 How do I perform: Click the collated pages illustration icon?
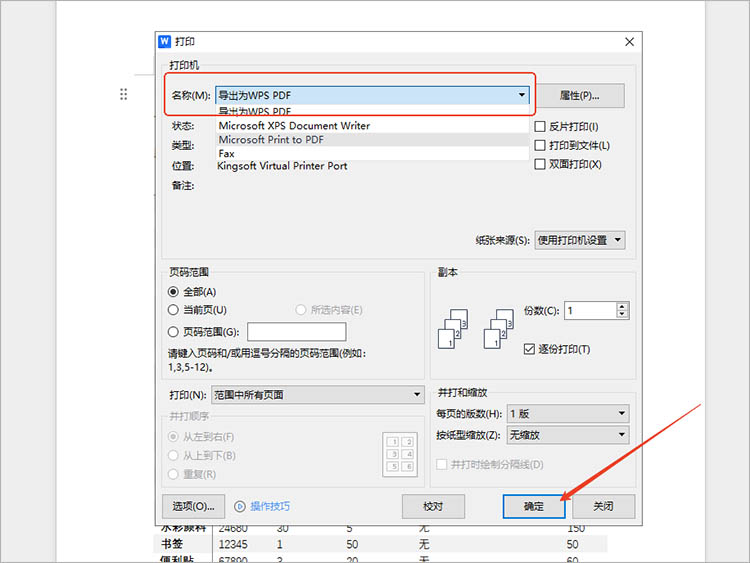click(453, 329)
